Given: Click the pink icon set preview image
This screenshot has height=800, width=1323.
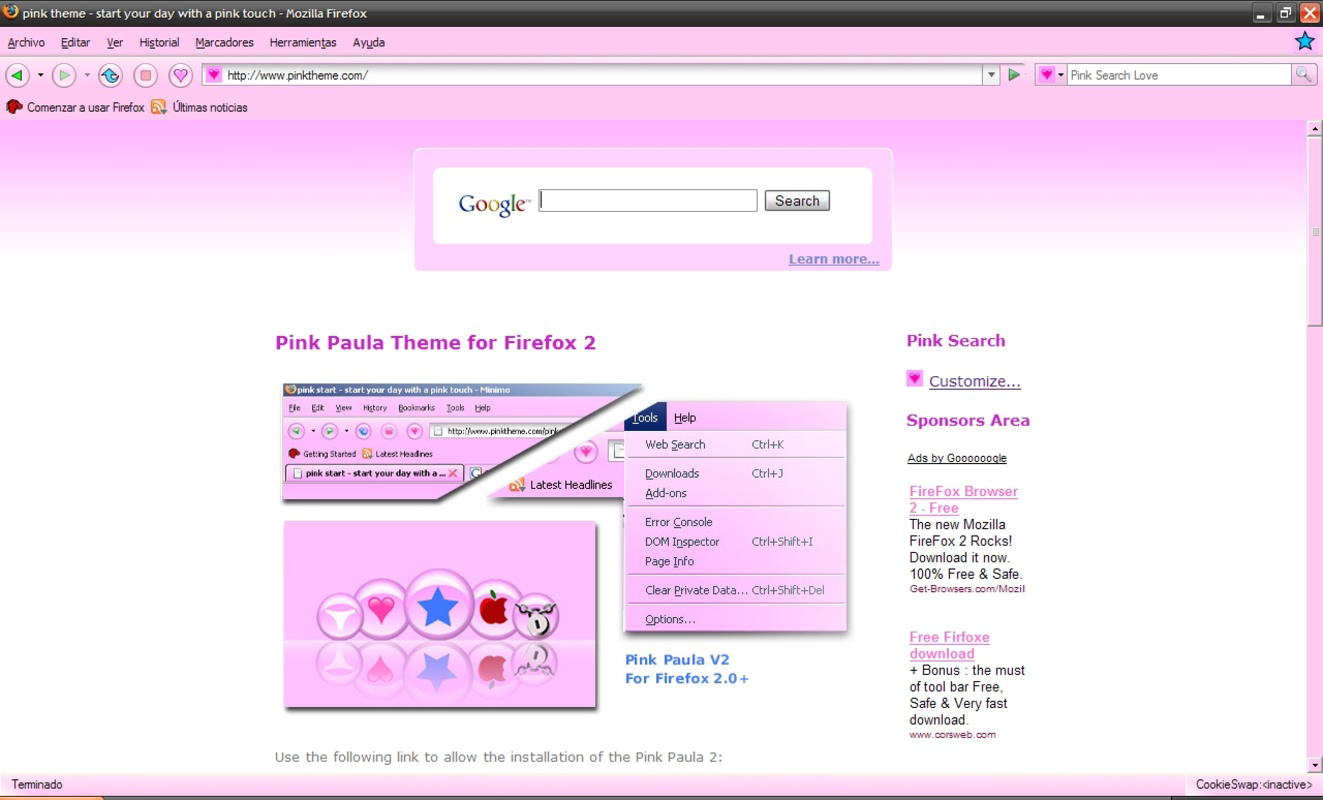Looking at the screenshot, I should pos(440,614).
